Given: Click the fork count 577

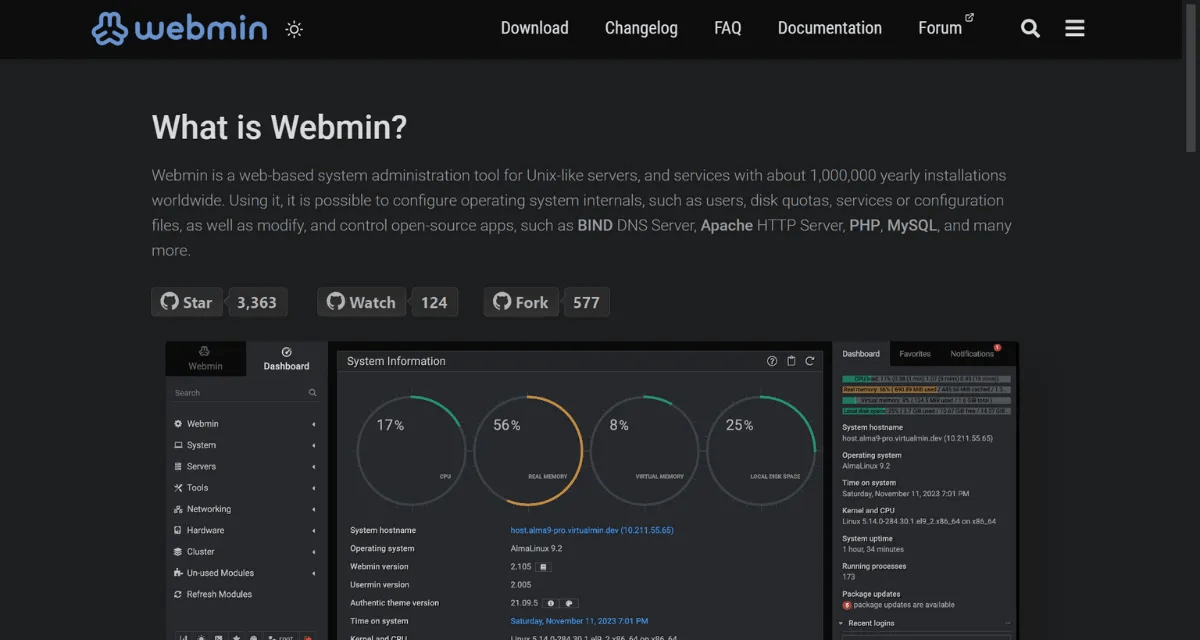Looking at the screenshot, I should coord(586,302).
